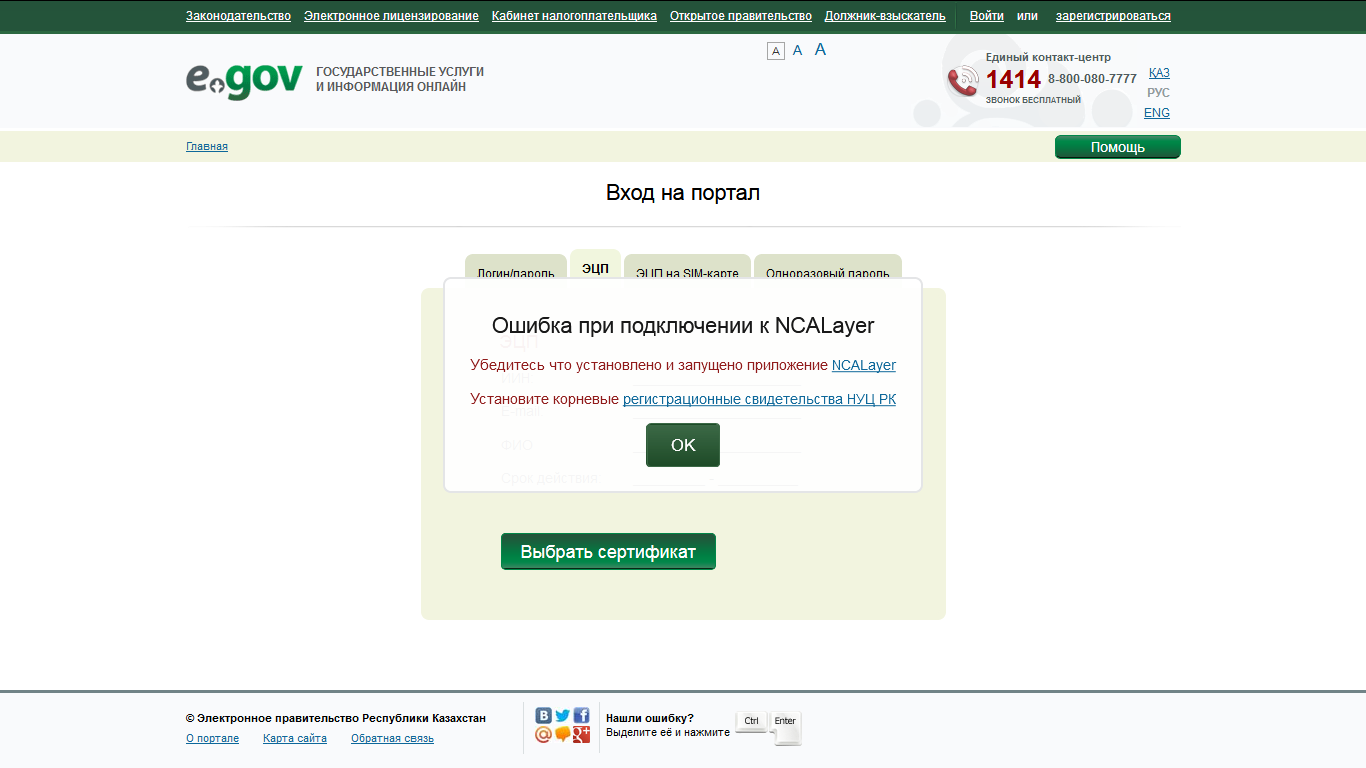Click the Помощь button
Viewport: 1366px width, 768px height.
[1118, 147]
